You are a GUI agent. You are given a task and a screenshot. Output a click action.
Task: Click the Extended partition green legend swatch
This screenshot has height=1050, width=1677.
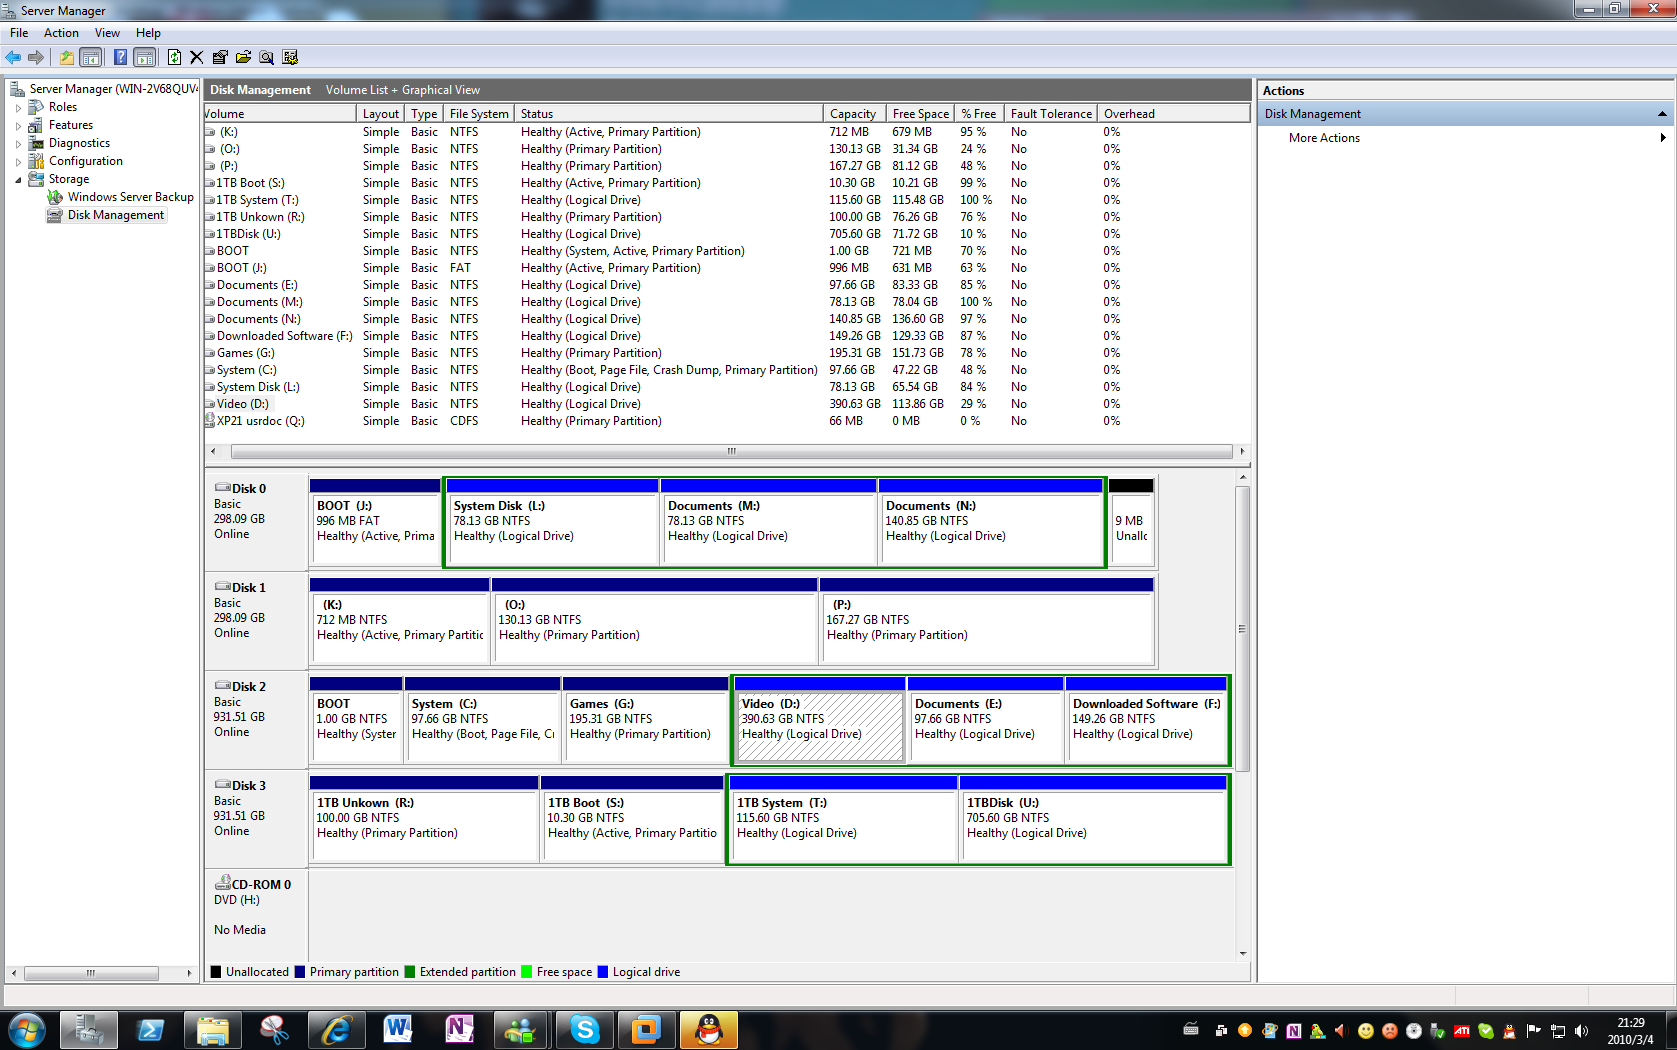(x=410, y=972)
